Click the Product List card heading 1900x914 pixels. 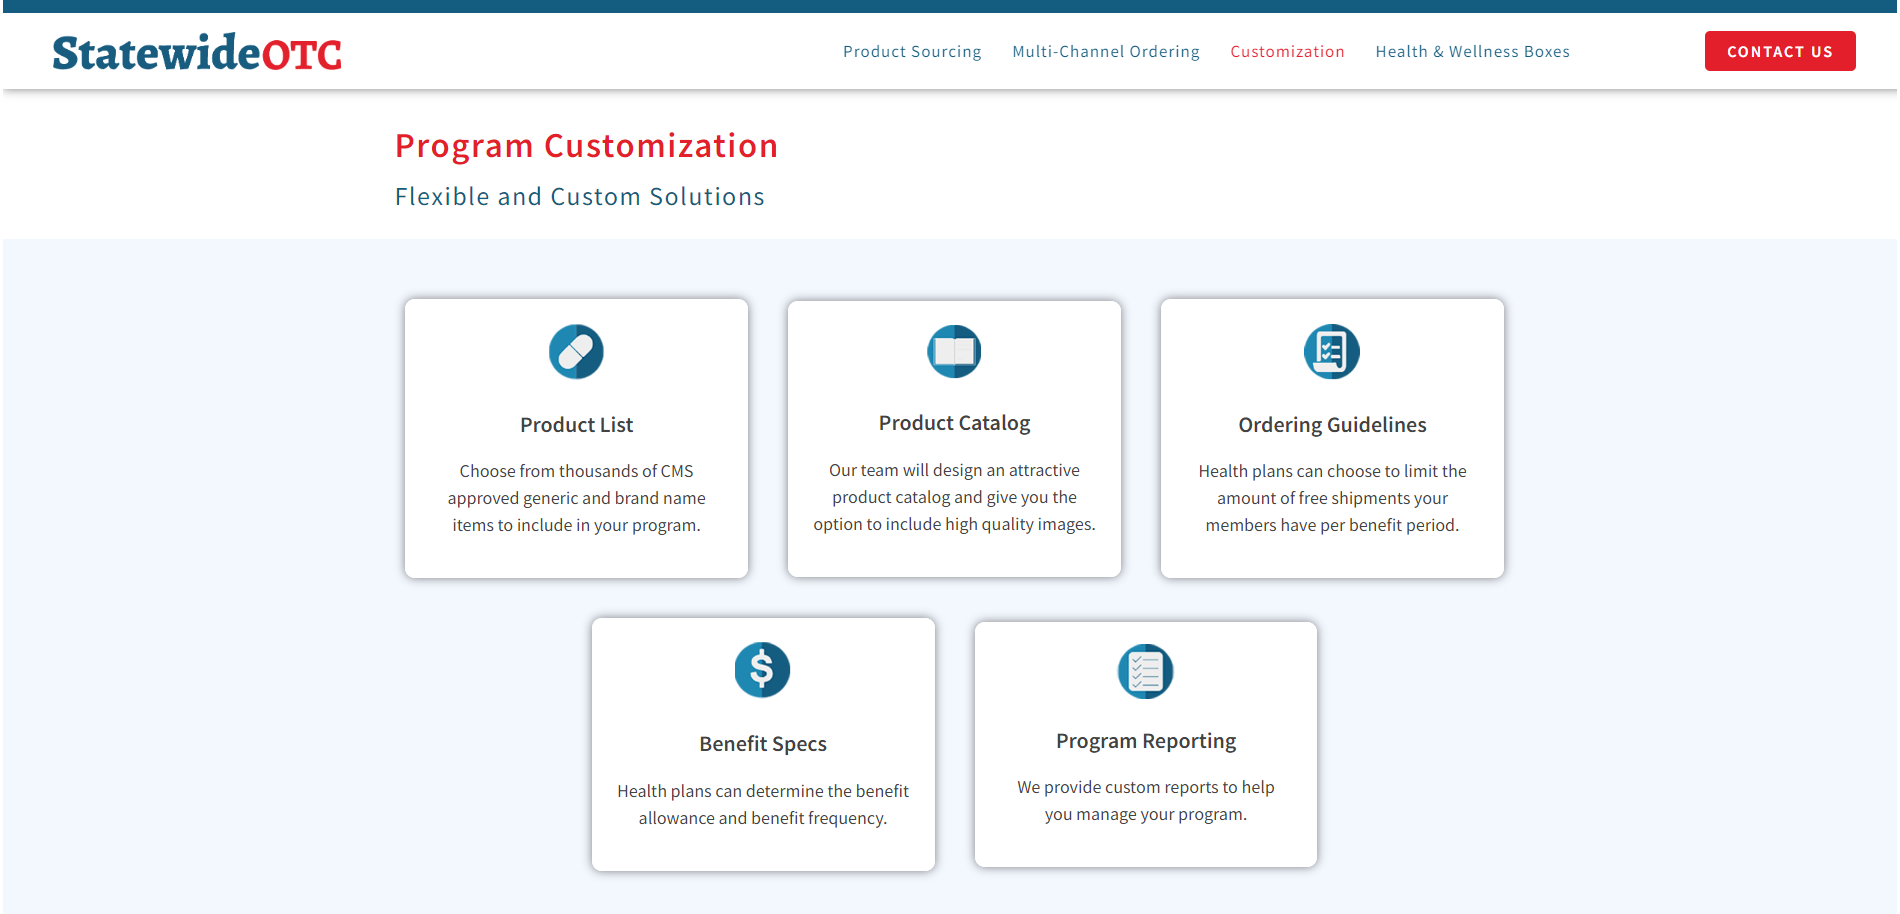[x=576, y=425]
